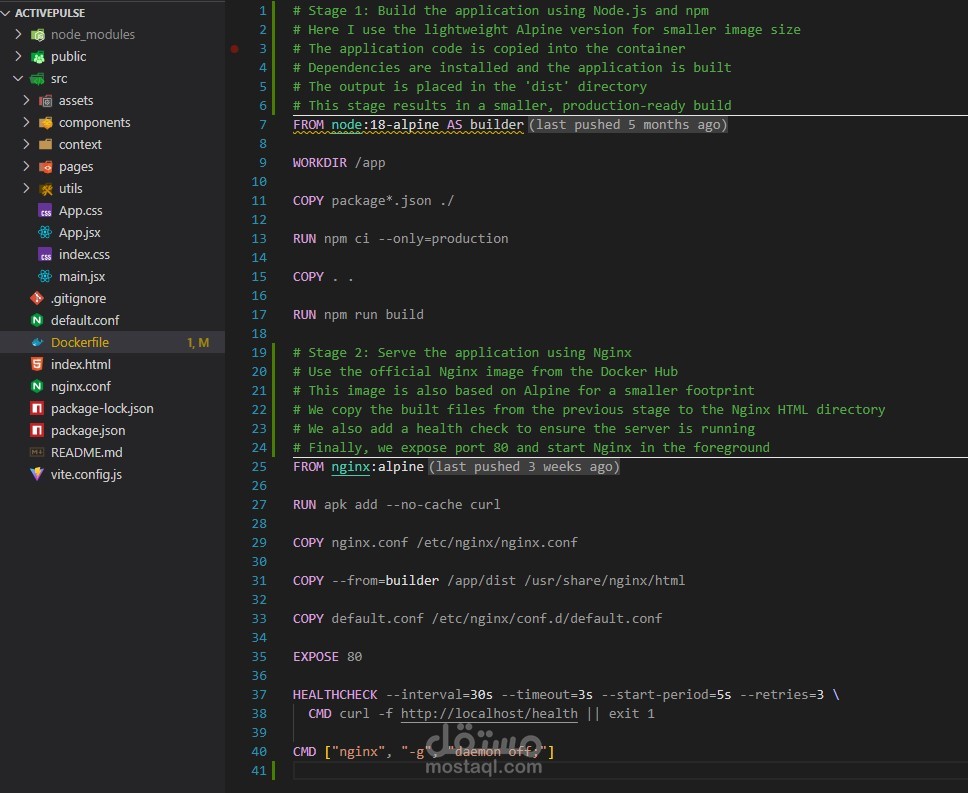Expand the components folder chevron
Screen dimensions: 968x793
tap(26, 123)
